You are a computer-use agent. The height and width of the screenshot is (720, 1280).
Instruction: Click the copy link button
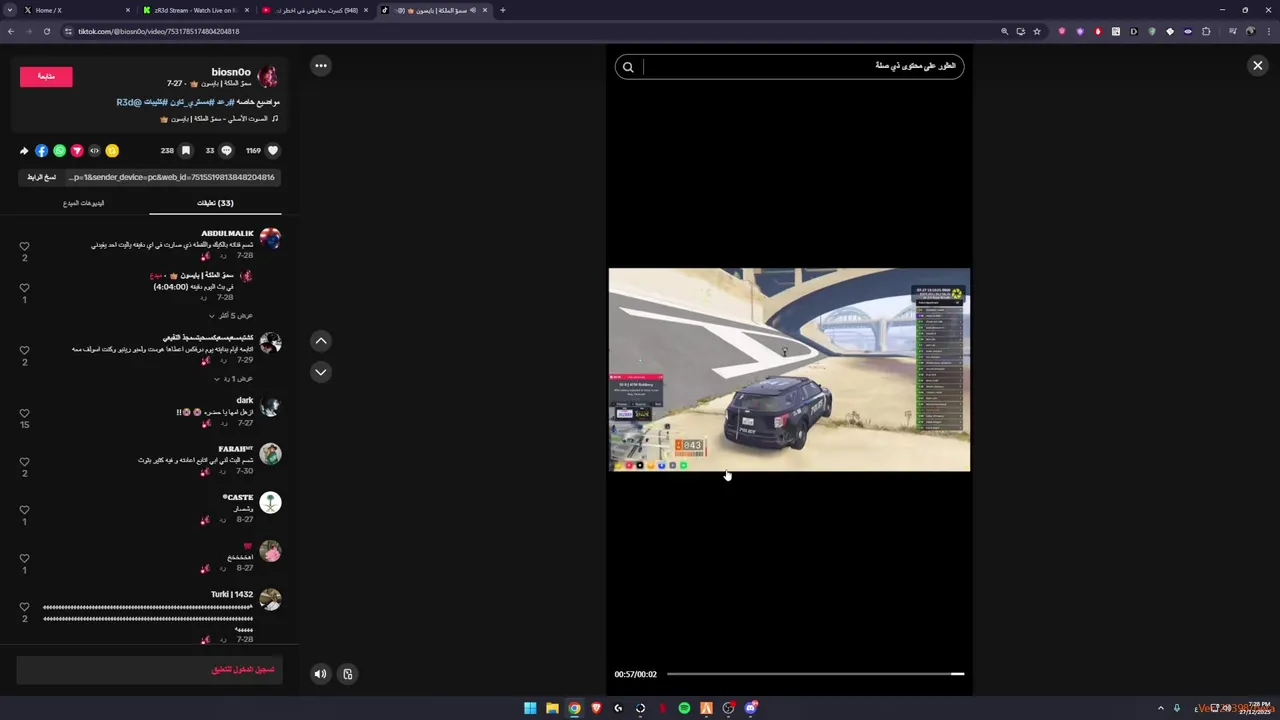click(x=41, y=177)
